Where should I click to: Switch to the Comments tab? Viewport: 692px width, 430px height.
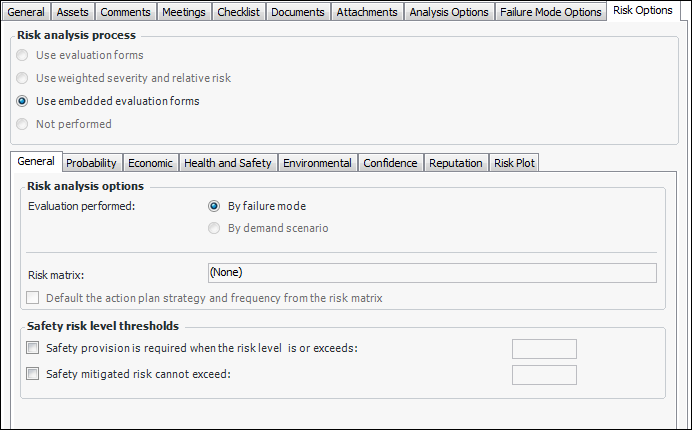click(125, 12)
